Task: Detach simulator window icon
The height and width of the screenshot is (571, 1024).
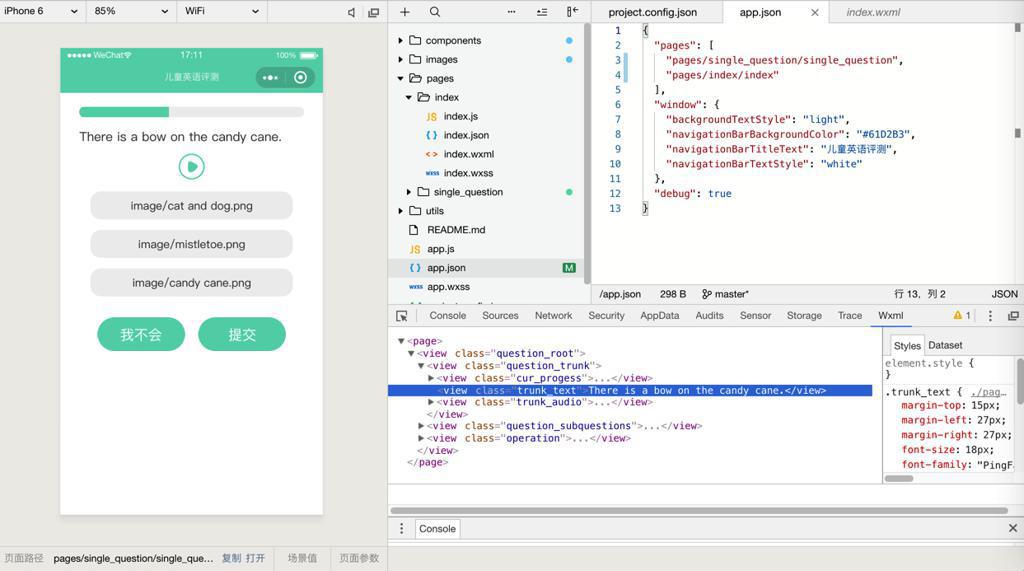Action: 374,12
